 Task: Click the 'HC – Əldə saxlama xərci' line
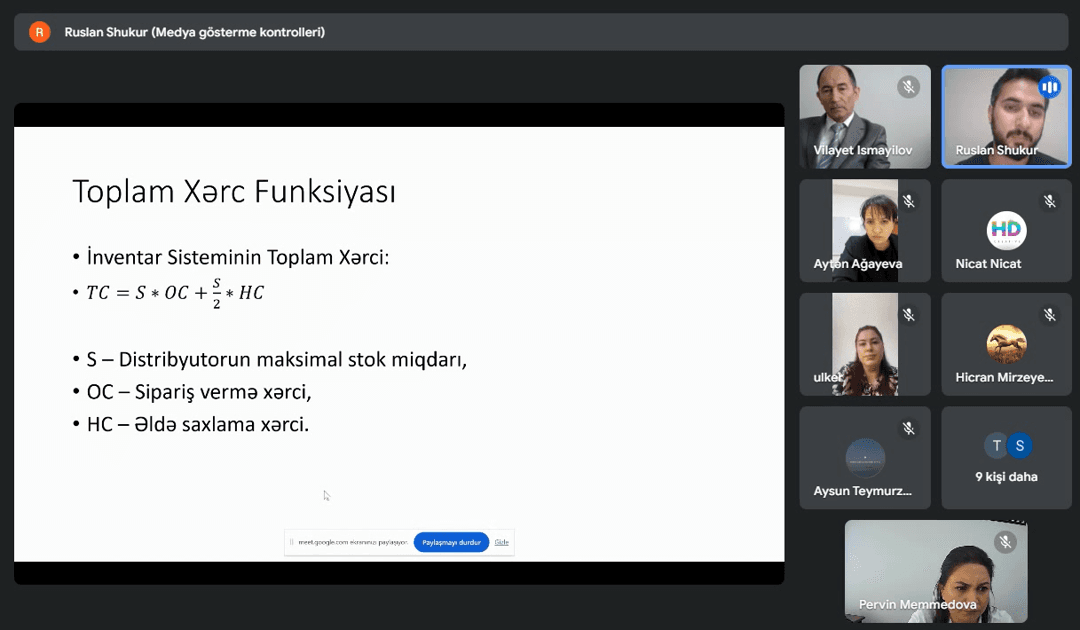coord(198,424)
